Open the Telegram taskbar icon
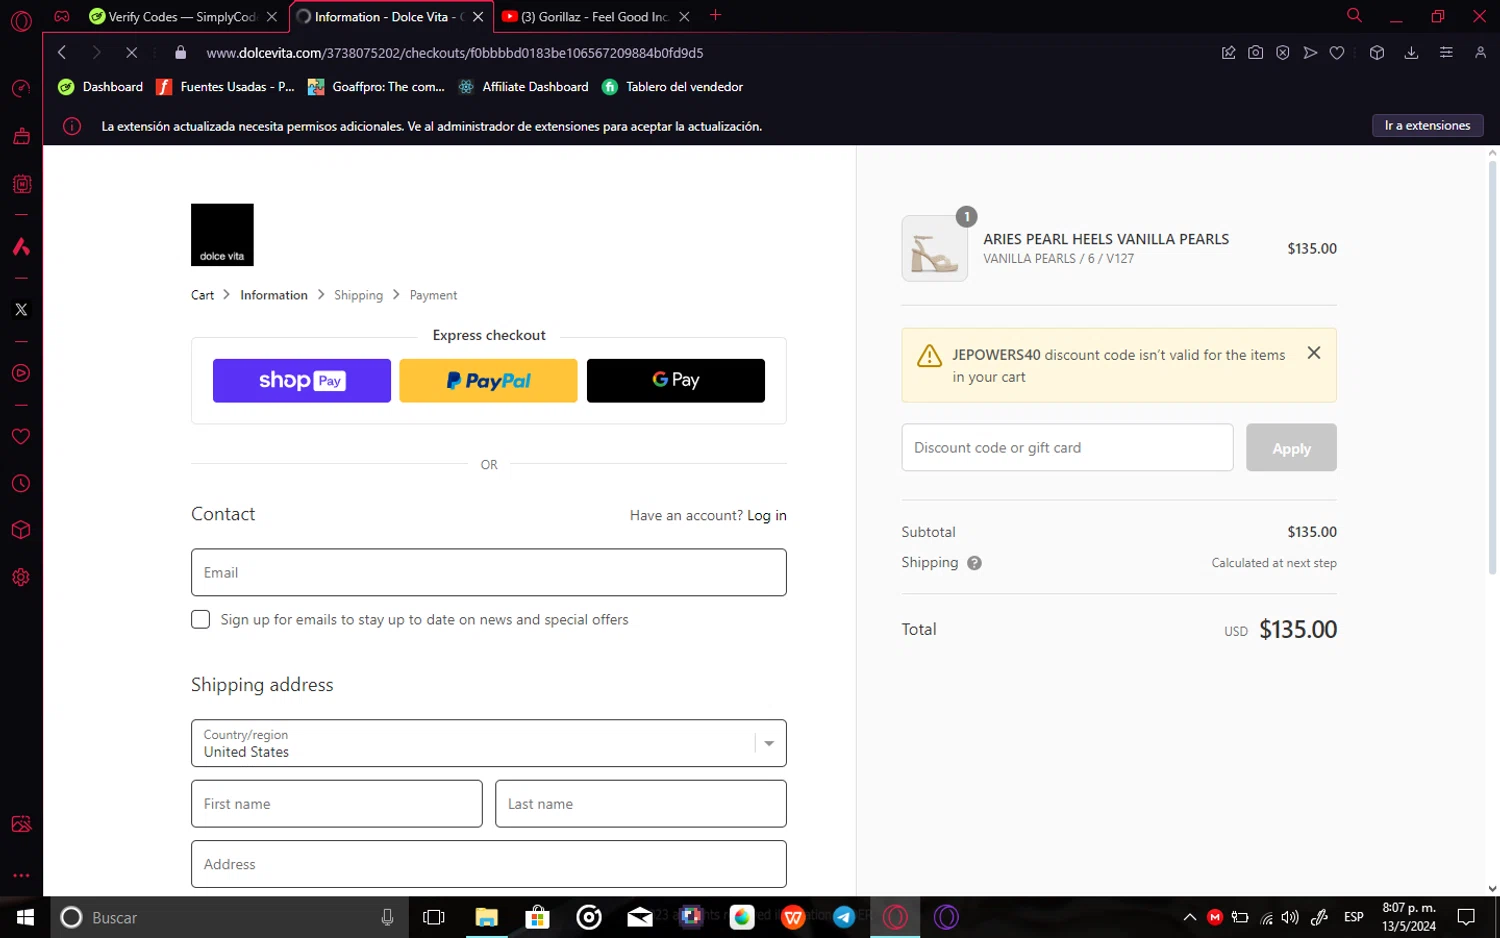This screenshot has height=938, width=1500. [x=844, y=917]
